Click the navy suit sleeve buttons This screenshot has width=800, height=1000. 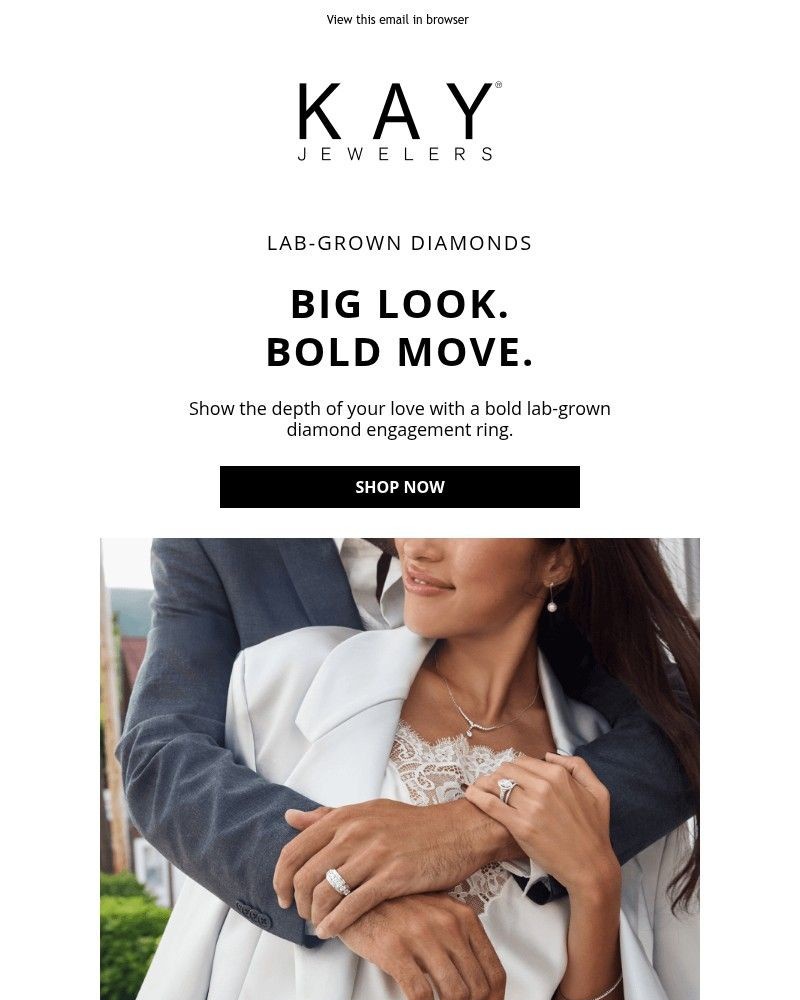click(x=253, y=915)
